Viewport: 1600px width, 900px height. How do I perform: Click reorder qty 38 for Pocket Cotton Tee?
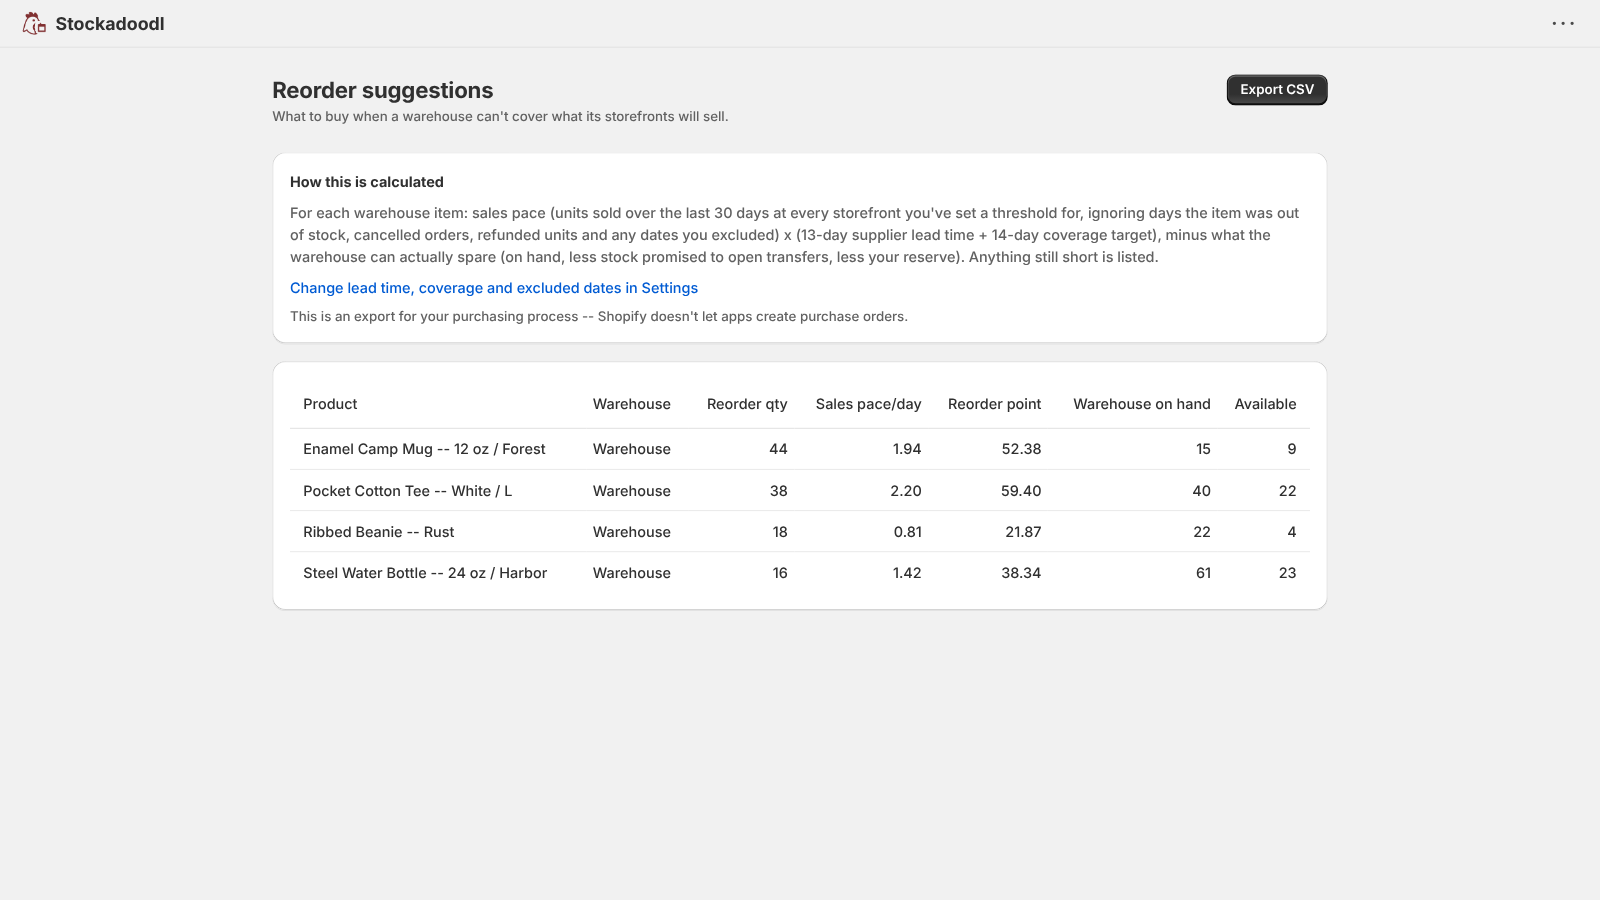pos(778,491)
